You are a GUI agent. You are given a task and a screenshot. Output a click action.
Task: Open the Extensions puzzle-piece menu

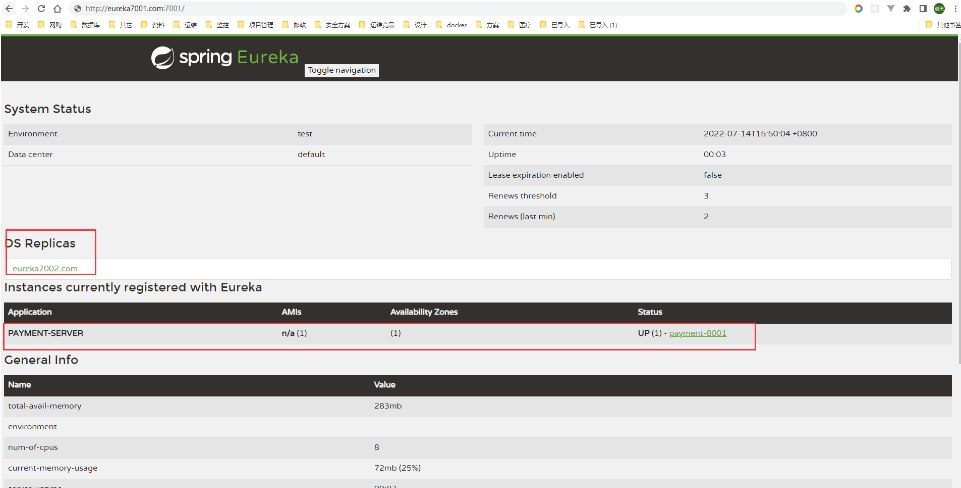pos(907,9)
